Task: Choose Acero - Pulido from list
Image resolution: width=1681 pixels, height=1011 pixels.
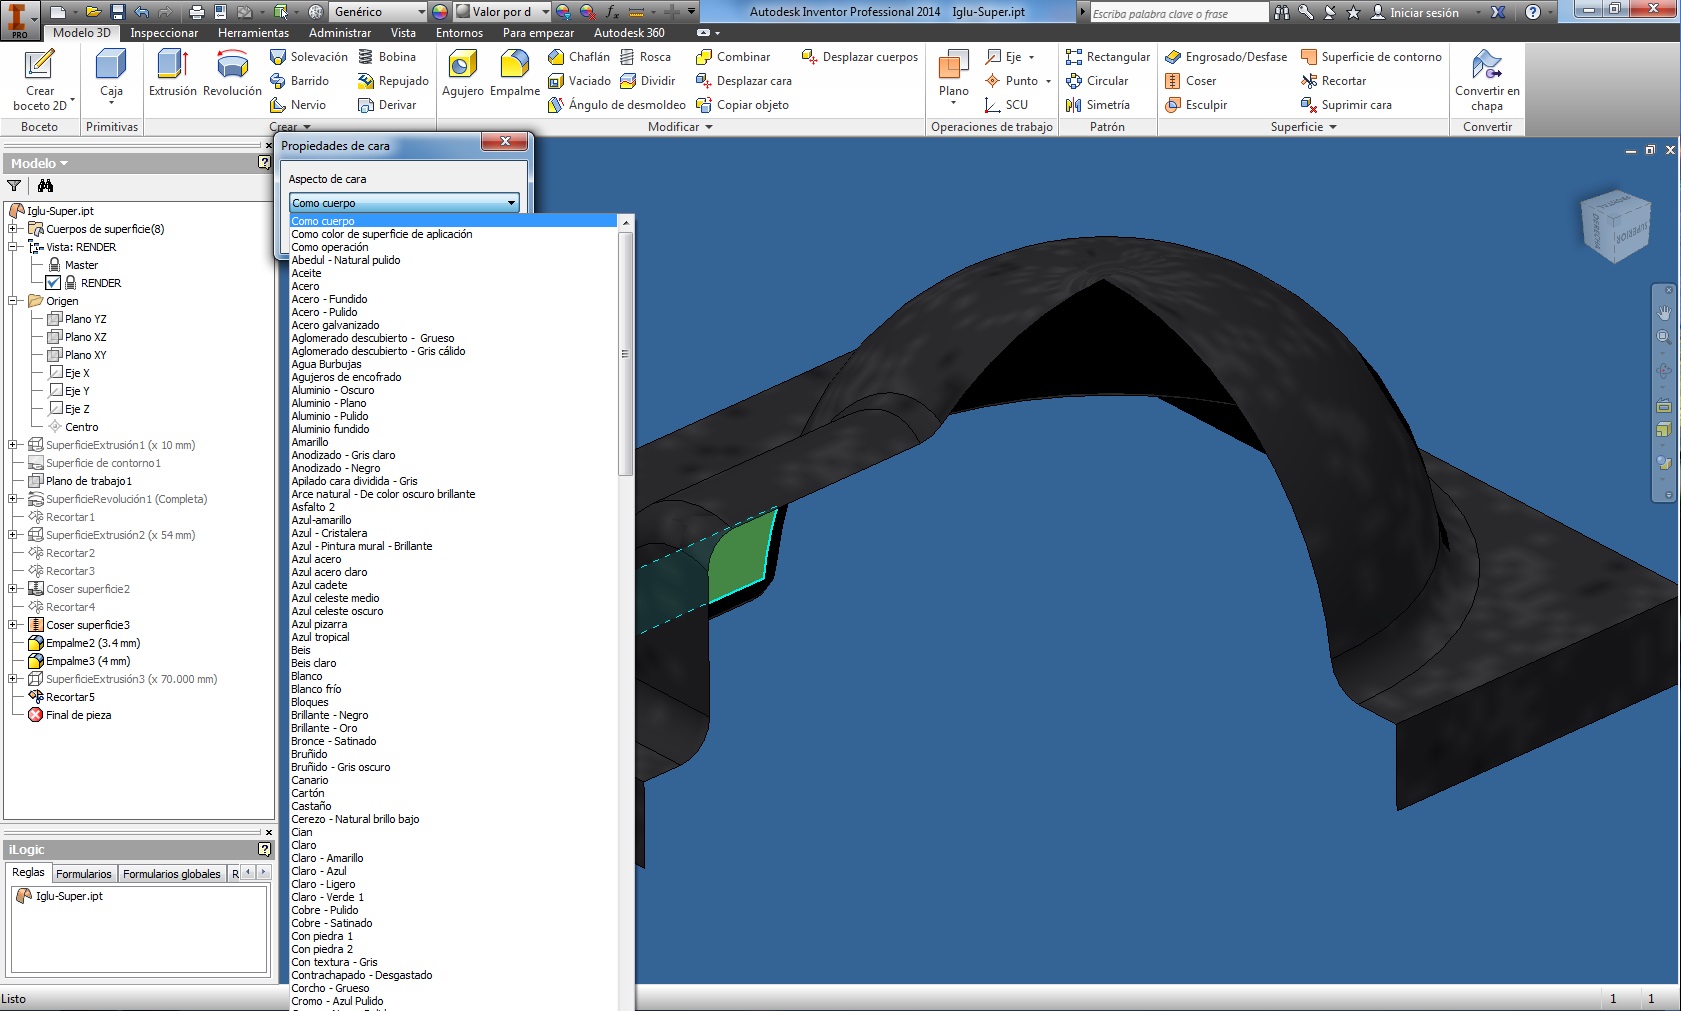Action: click(x=324, y=312)
